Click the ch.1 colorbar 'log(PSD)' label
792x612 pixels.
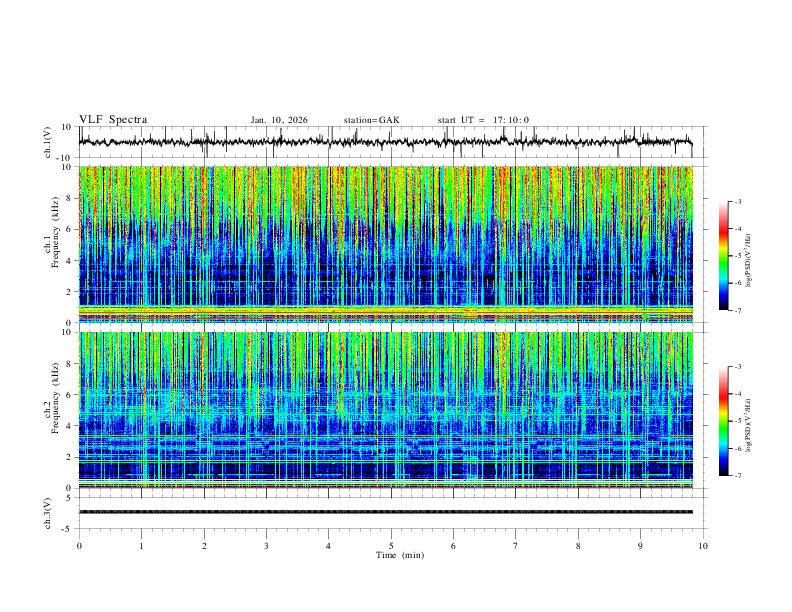click(x=749, y=261)
